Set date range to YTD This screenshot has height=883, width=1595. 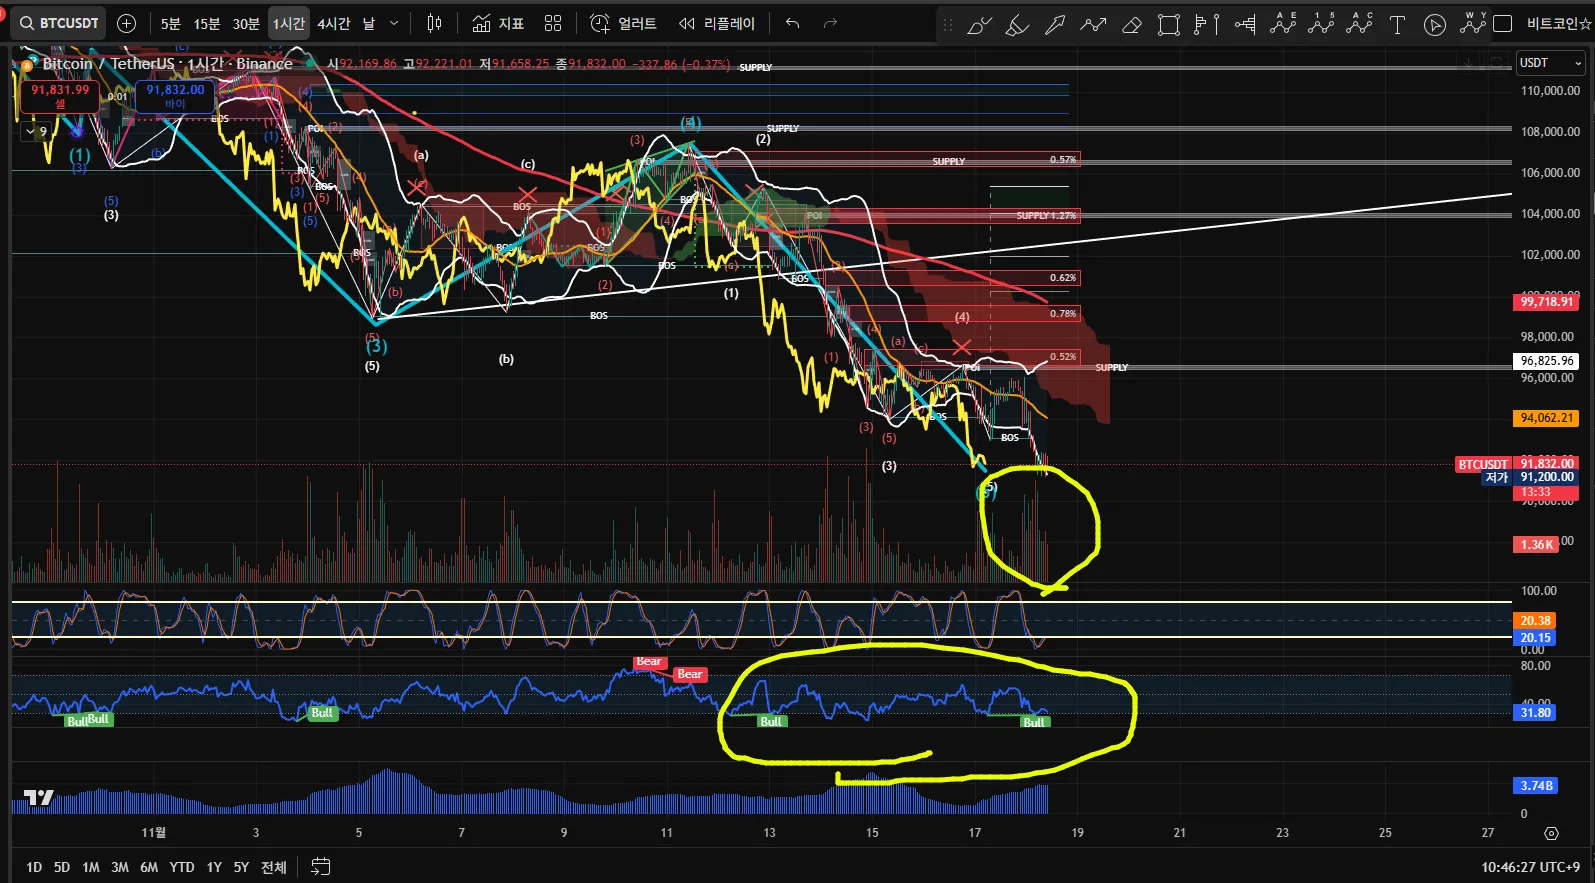[x=182, y=867]
